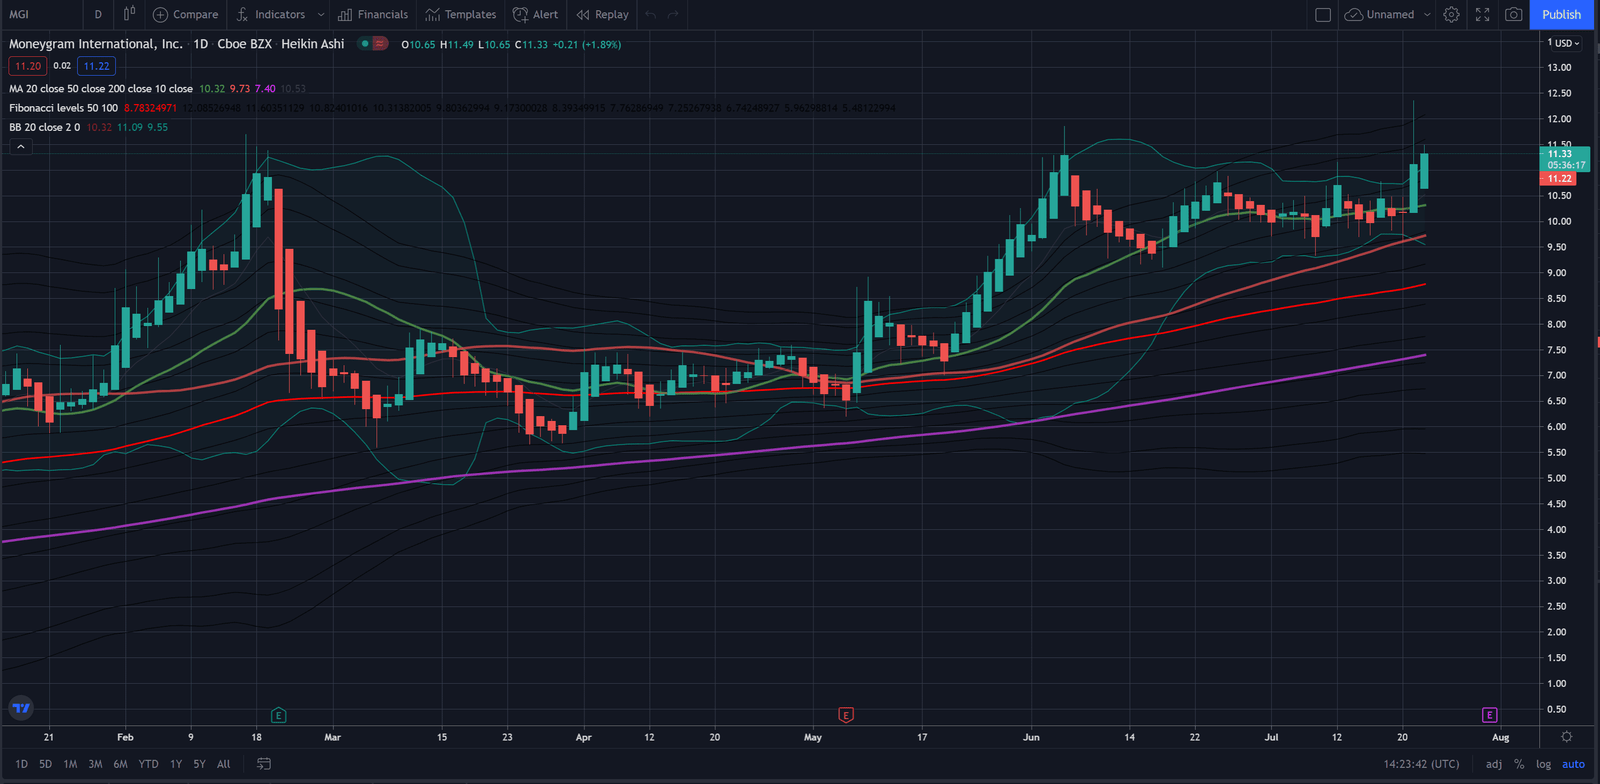Open the candlestick chart style selector

pos(129,14)
